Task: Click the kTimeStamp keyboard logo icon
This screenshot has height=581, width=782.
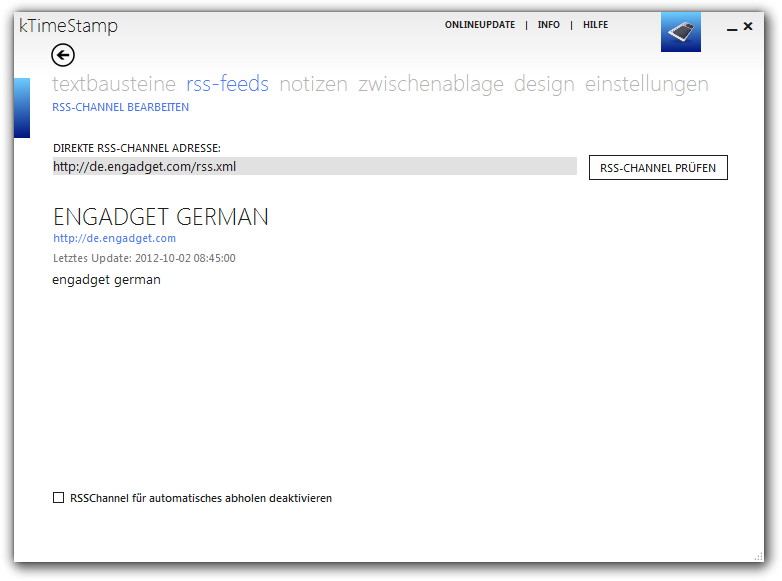Action: (681, 31)
